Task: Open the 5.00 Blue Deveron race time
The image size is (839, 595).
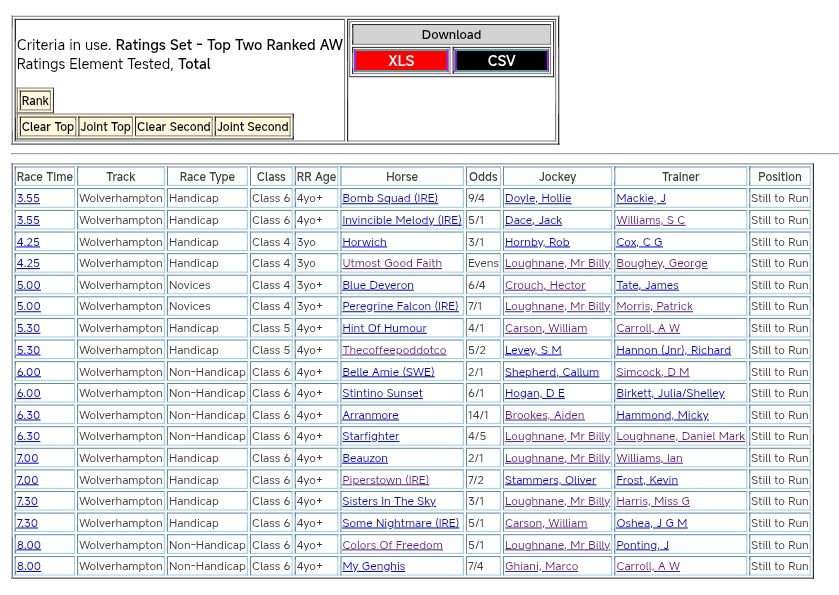Action: tap(28, 285)
